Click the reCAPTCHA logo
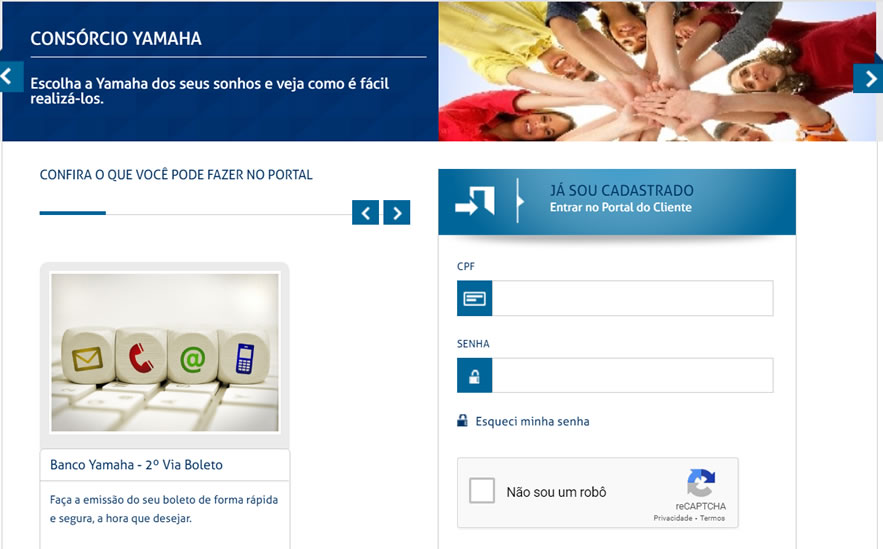Image resolution: width=883 pixels, height=549 pixels. pyautogui.click(x=701, y=483)
